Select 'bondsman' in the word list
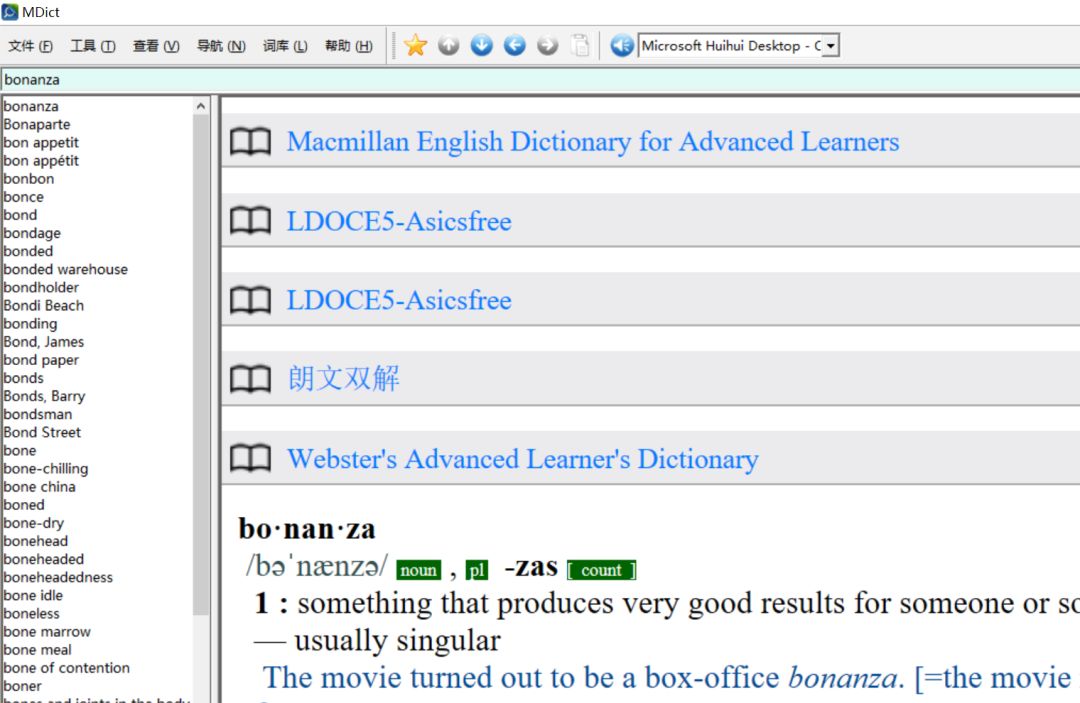 (x=38, y=415)
